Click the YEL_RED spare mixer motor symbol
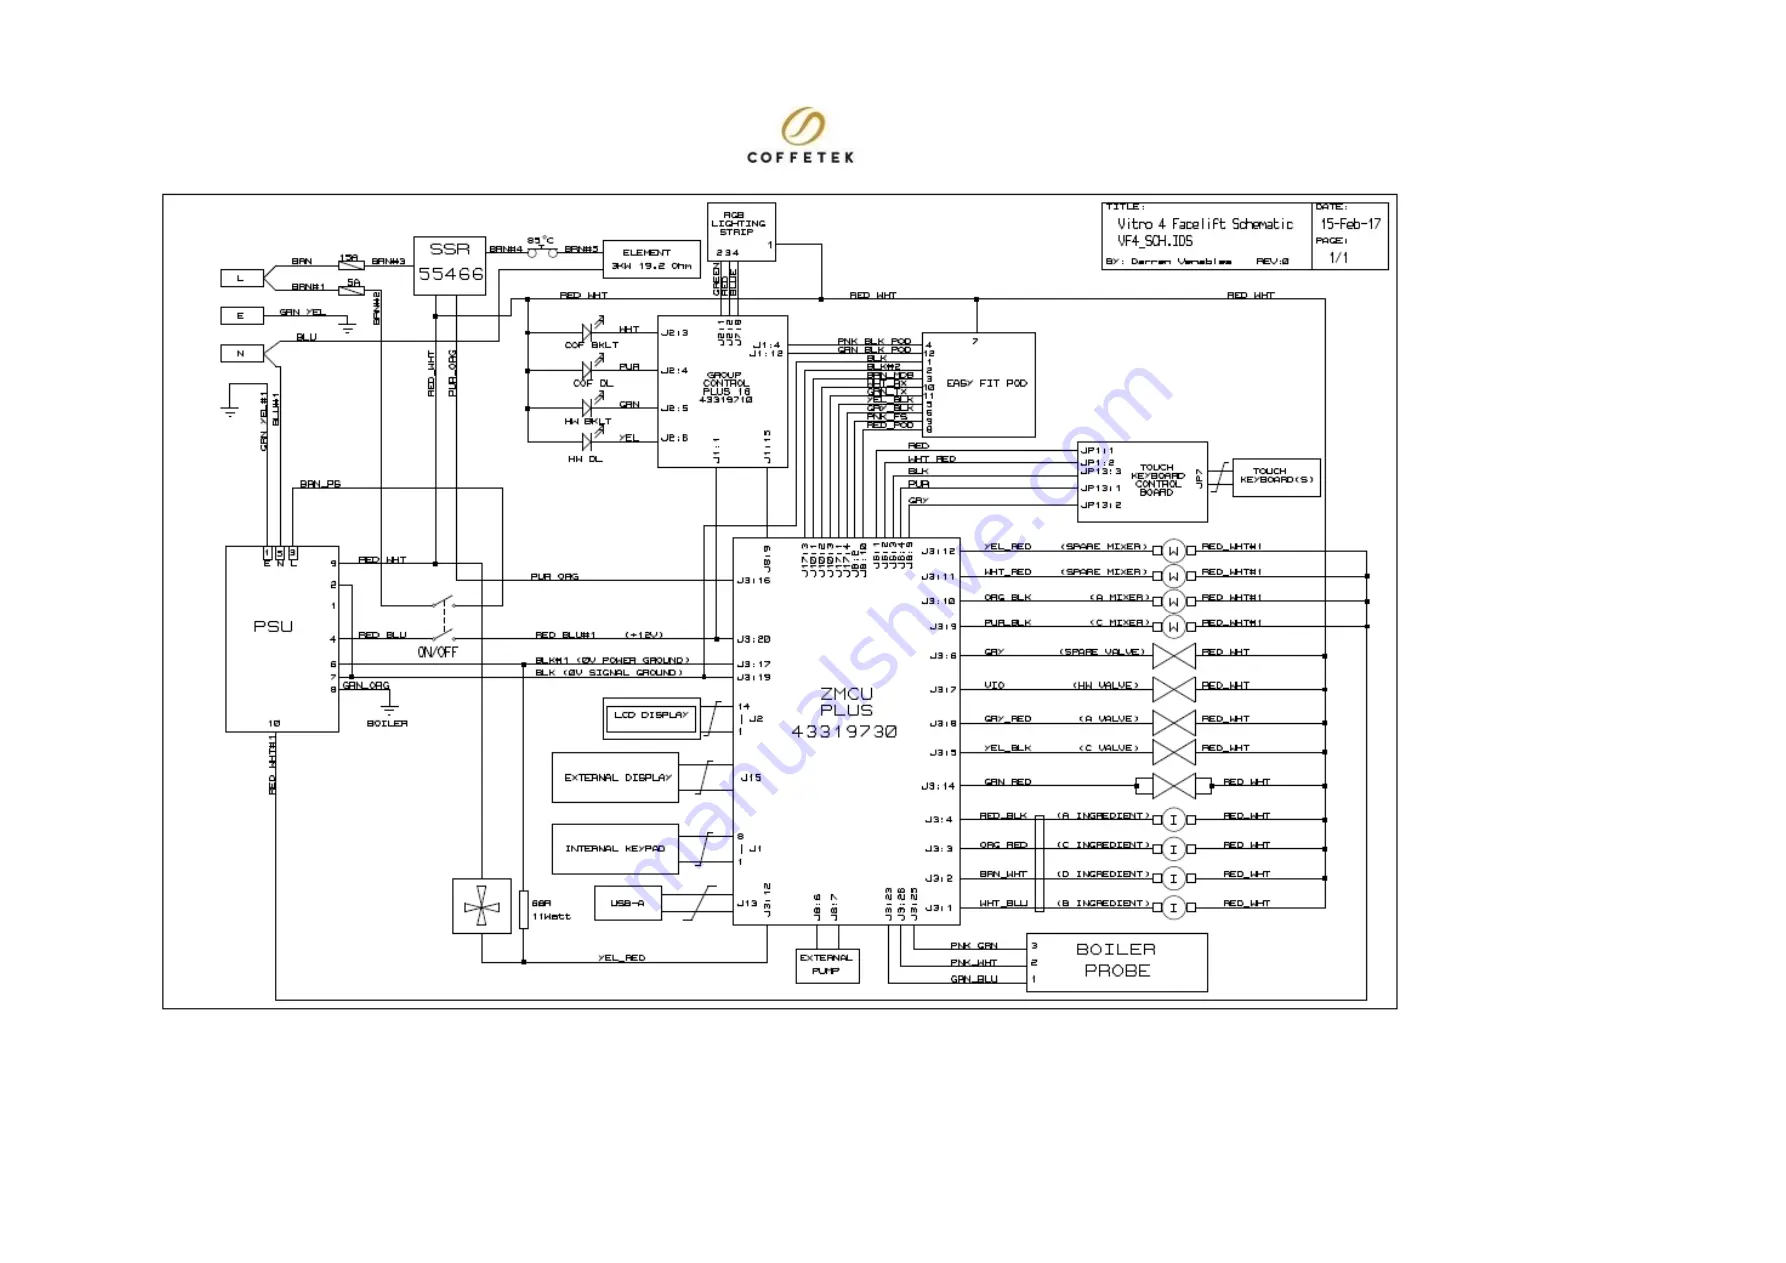This screenshot has height=1263, width=1786. click(1174, 551)
